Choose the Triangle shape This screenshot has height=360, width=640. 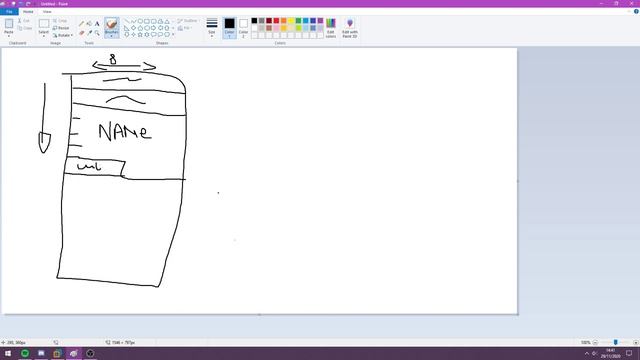click(x=167, y=21)
